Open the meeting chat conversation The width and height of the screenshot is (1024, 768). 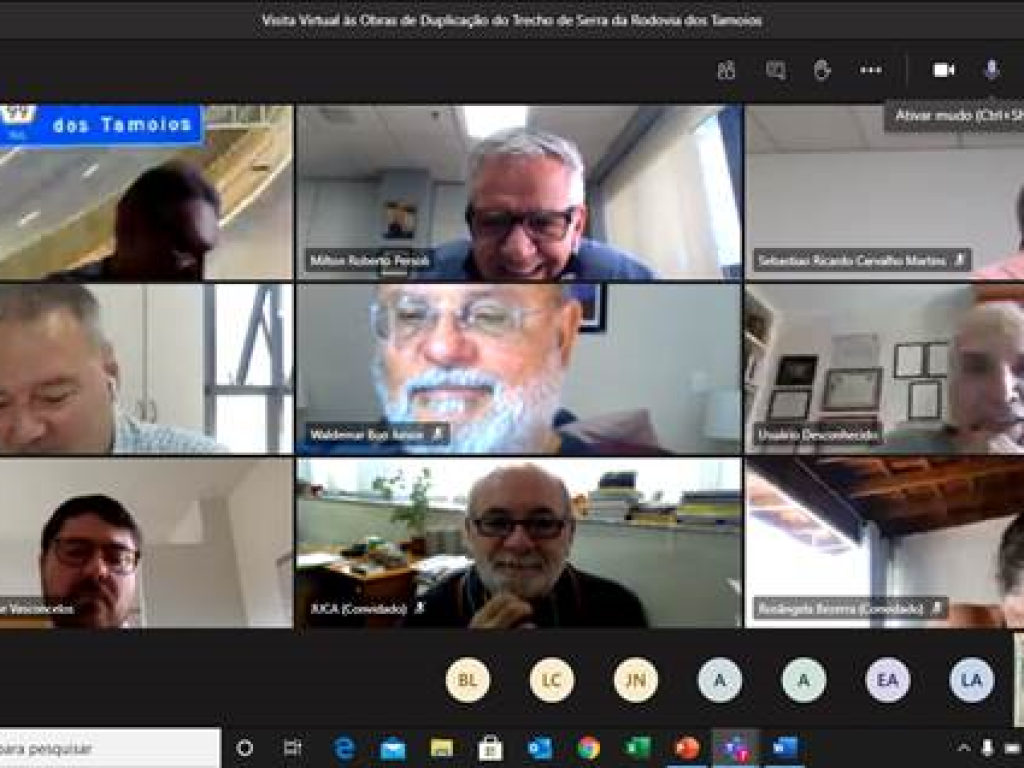point(775,70)
